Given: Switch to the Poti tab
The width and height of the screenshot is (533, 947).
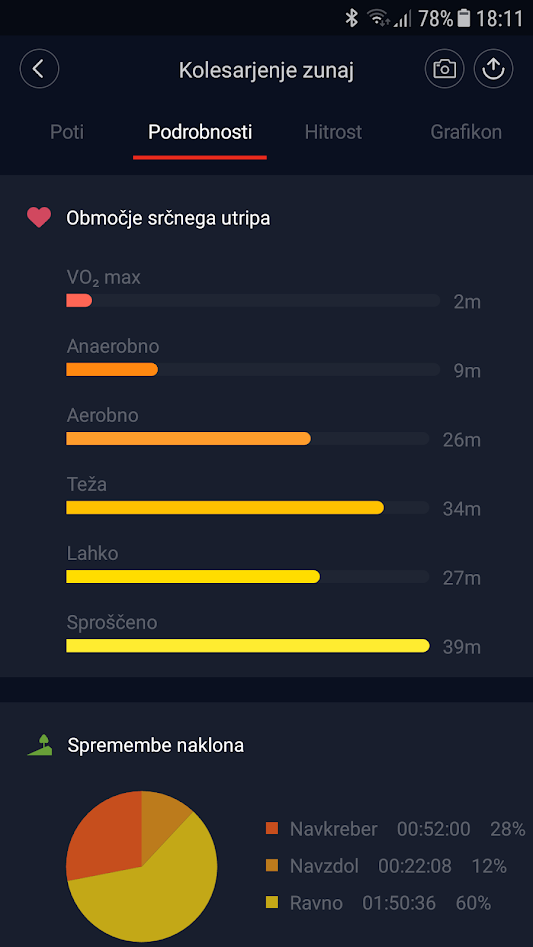Looking at the screenshot, I should (67, 132).
